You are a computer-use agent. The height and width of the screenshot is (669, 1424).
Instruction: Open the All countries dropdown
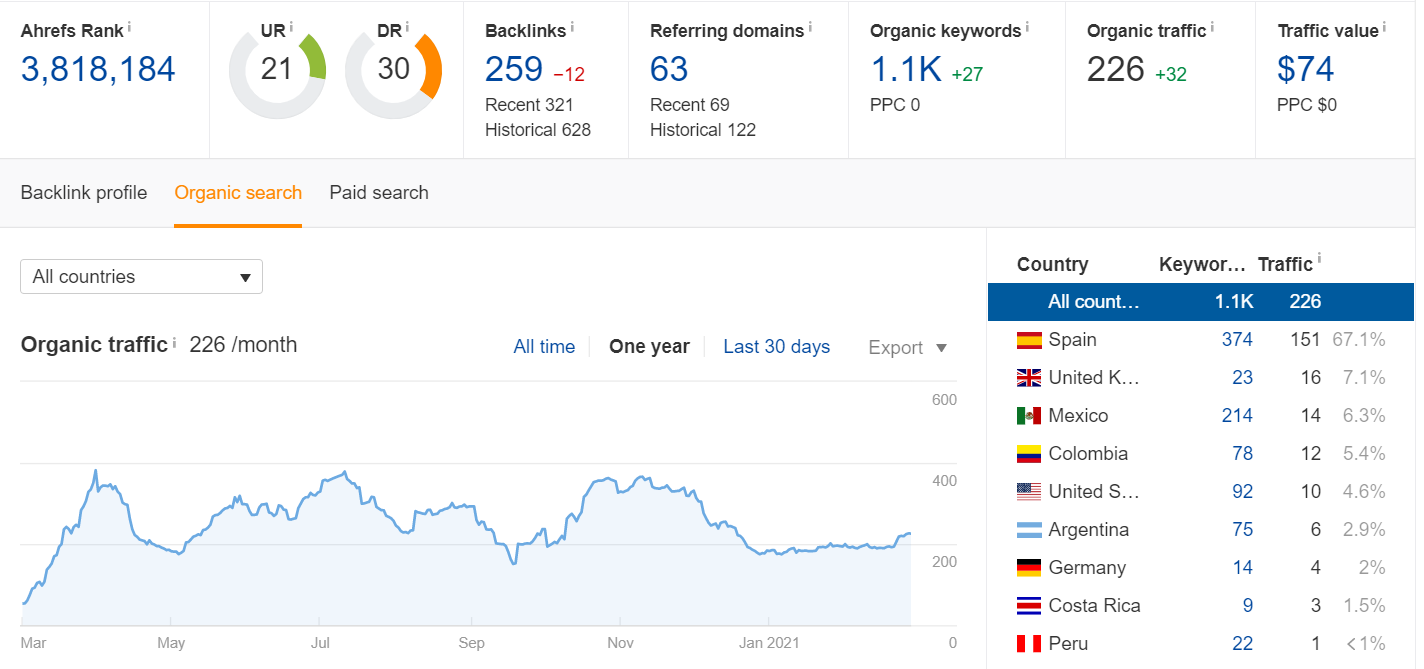[141, 277]
